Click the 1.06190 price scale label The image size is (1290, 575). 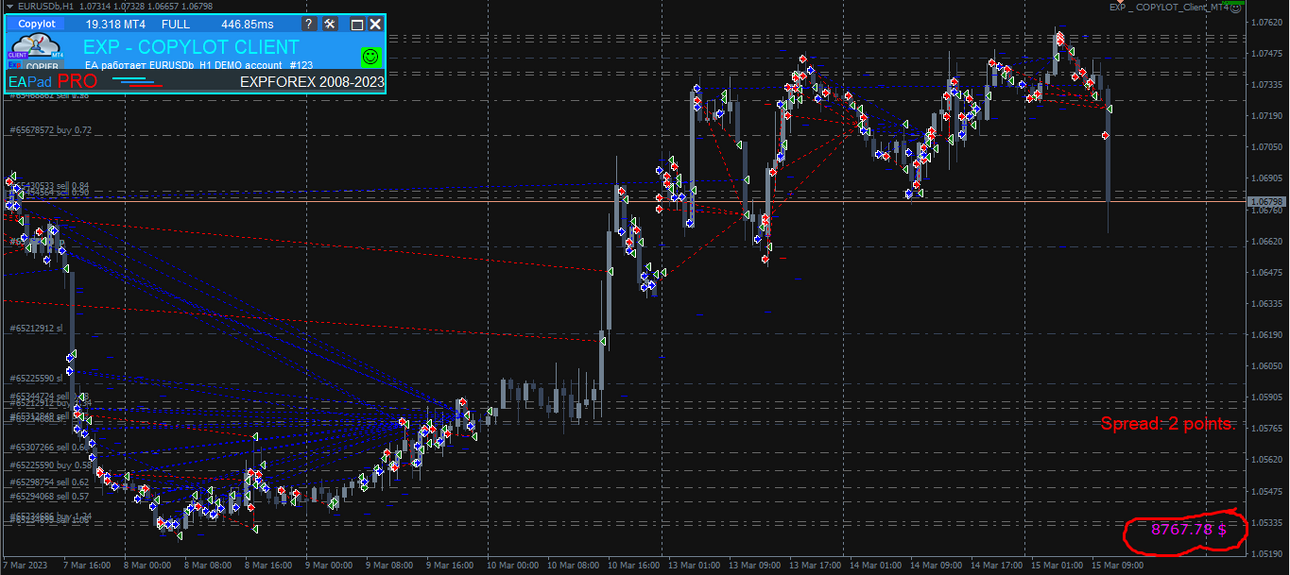pyautogui.click(x=1269, y=335)
